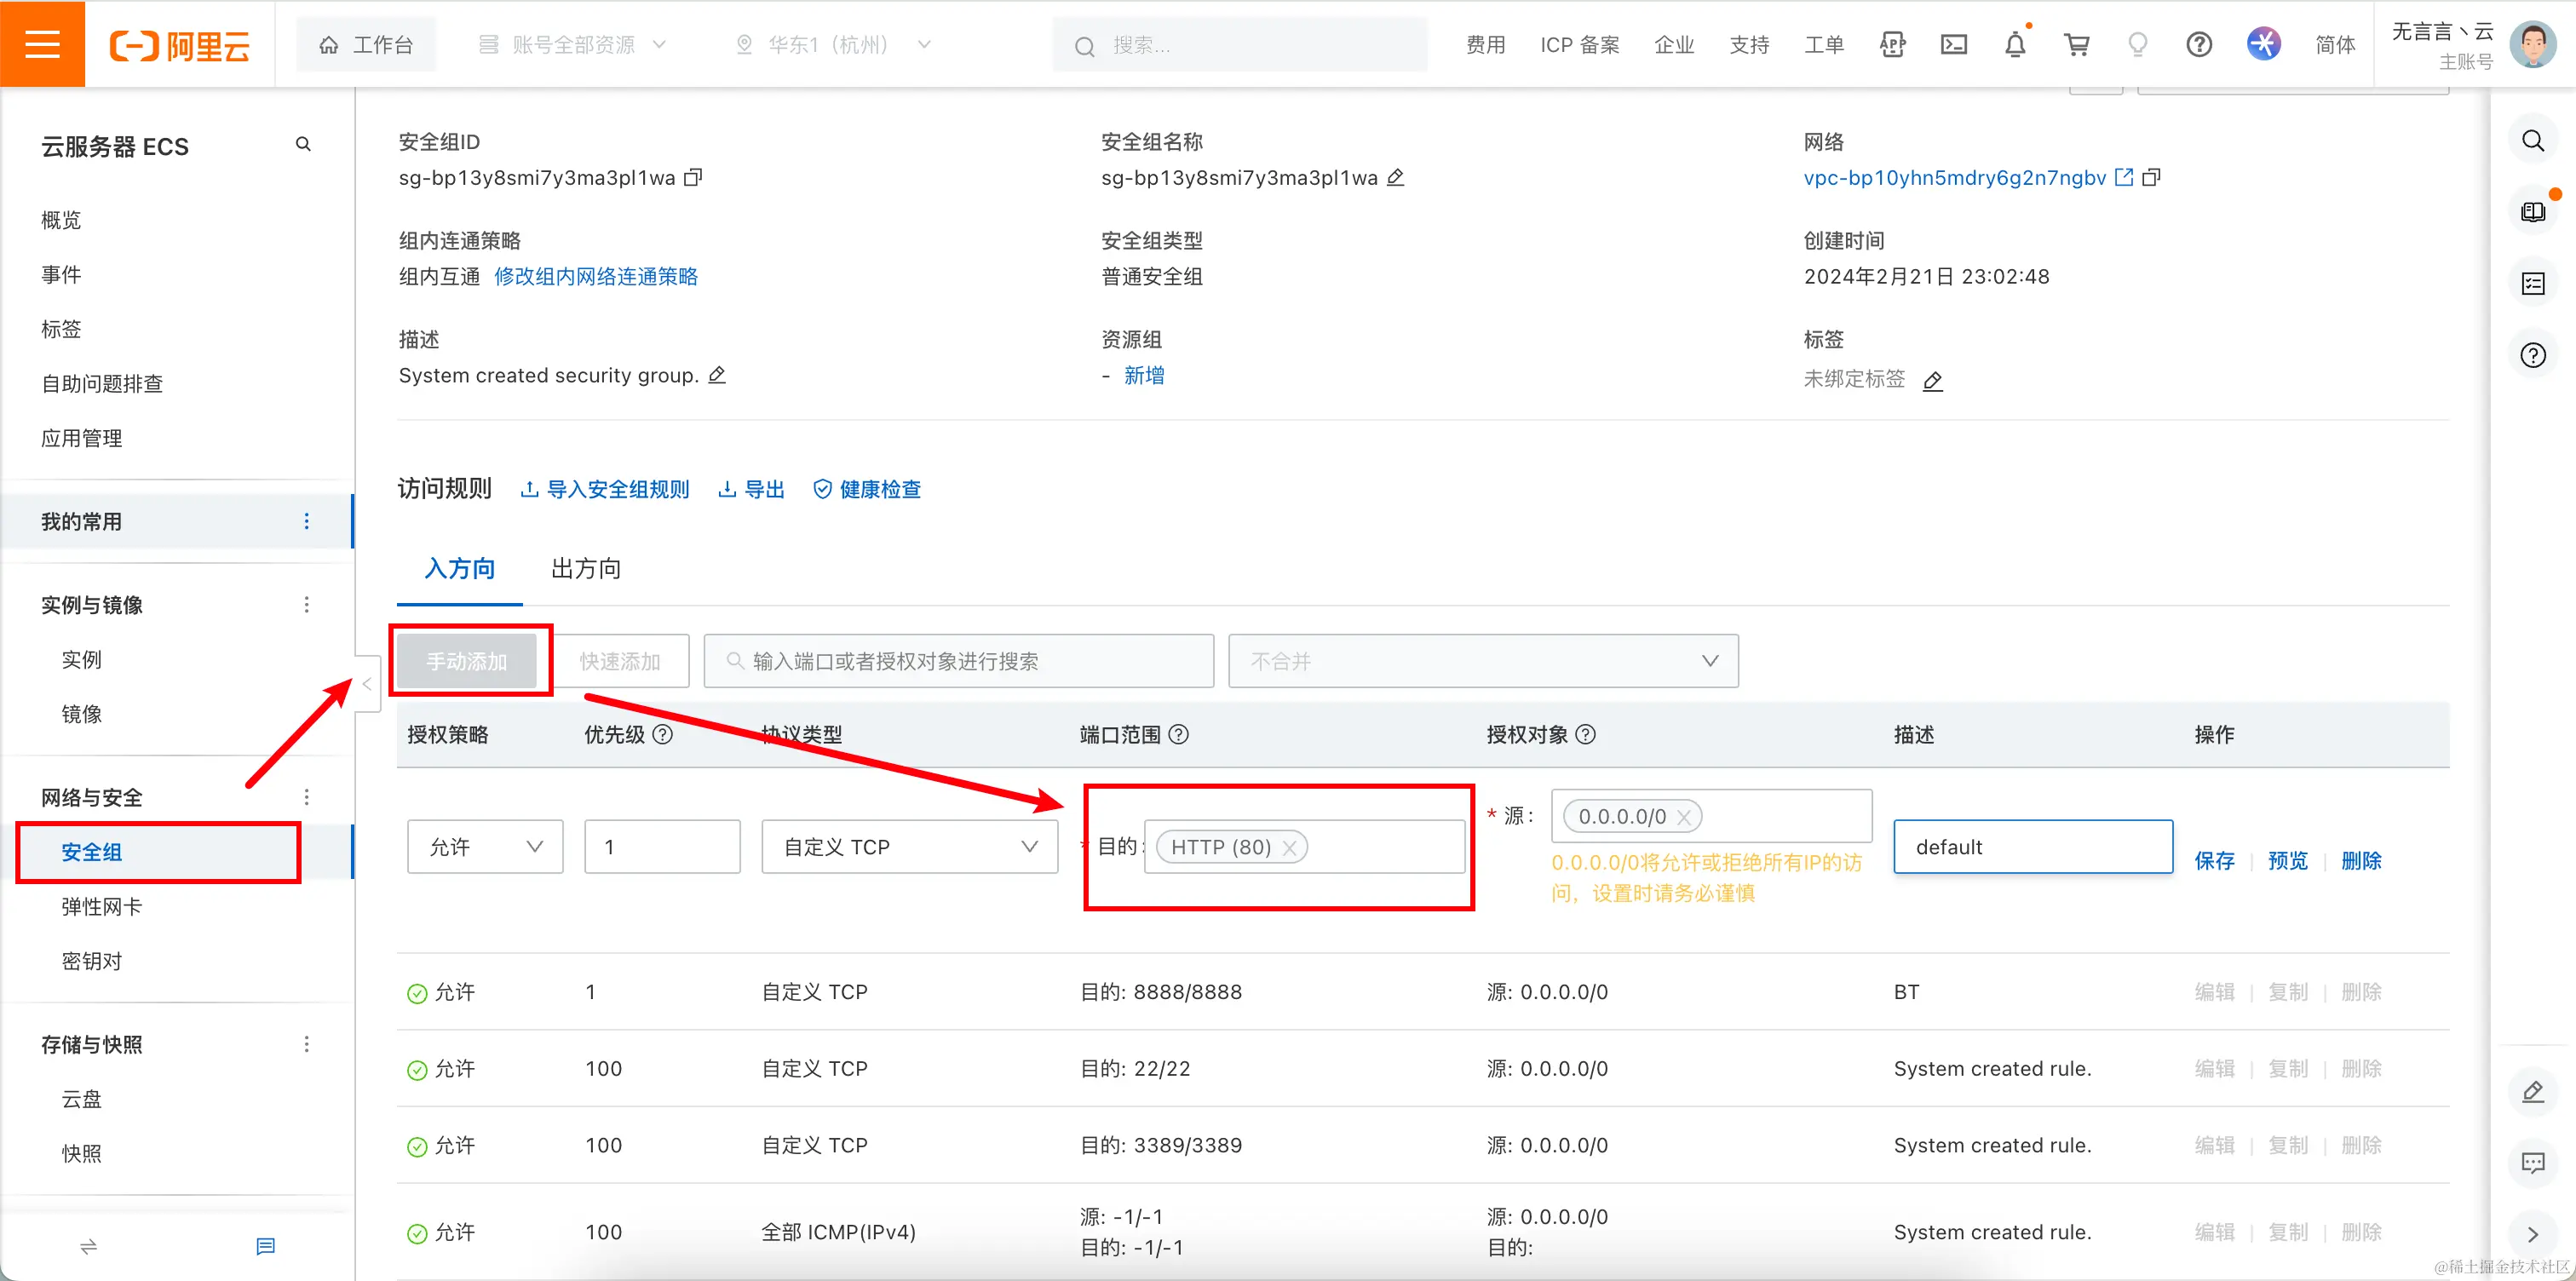Screen dimensions: 2576x1281
Task: Open the hamburger main menu
Action: [42, 44]
